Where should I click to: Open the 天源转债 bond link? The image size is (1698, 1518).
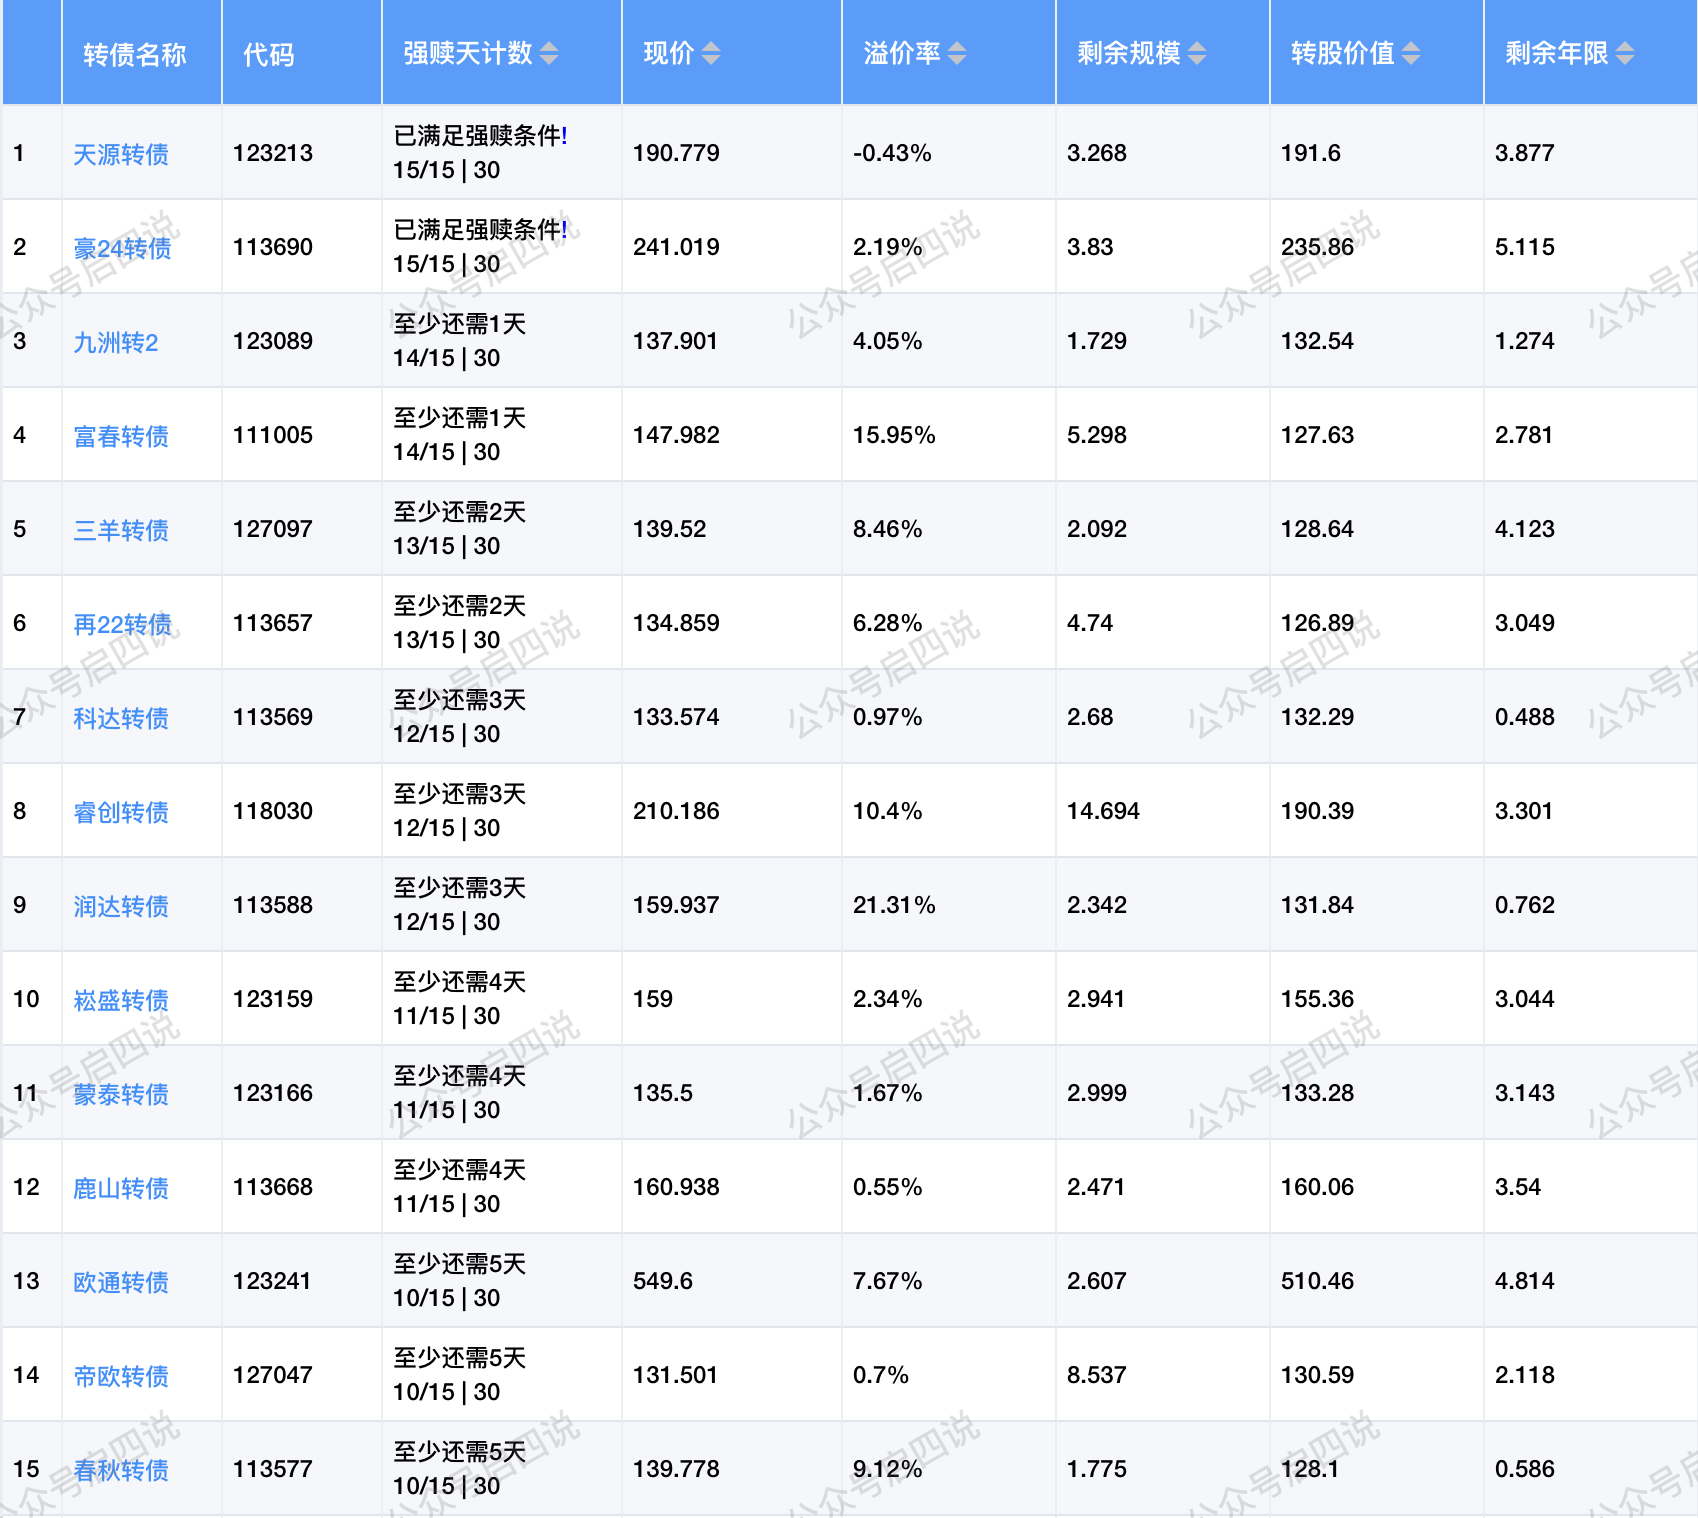tap(121, 154)
